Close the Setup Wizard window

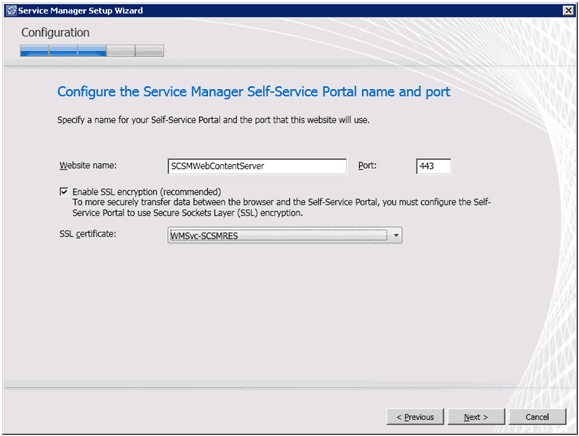(x=568, y=11)
